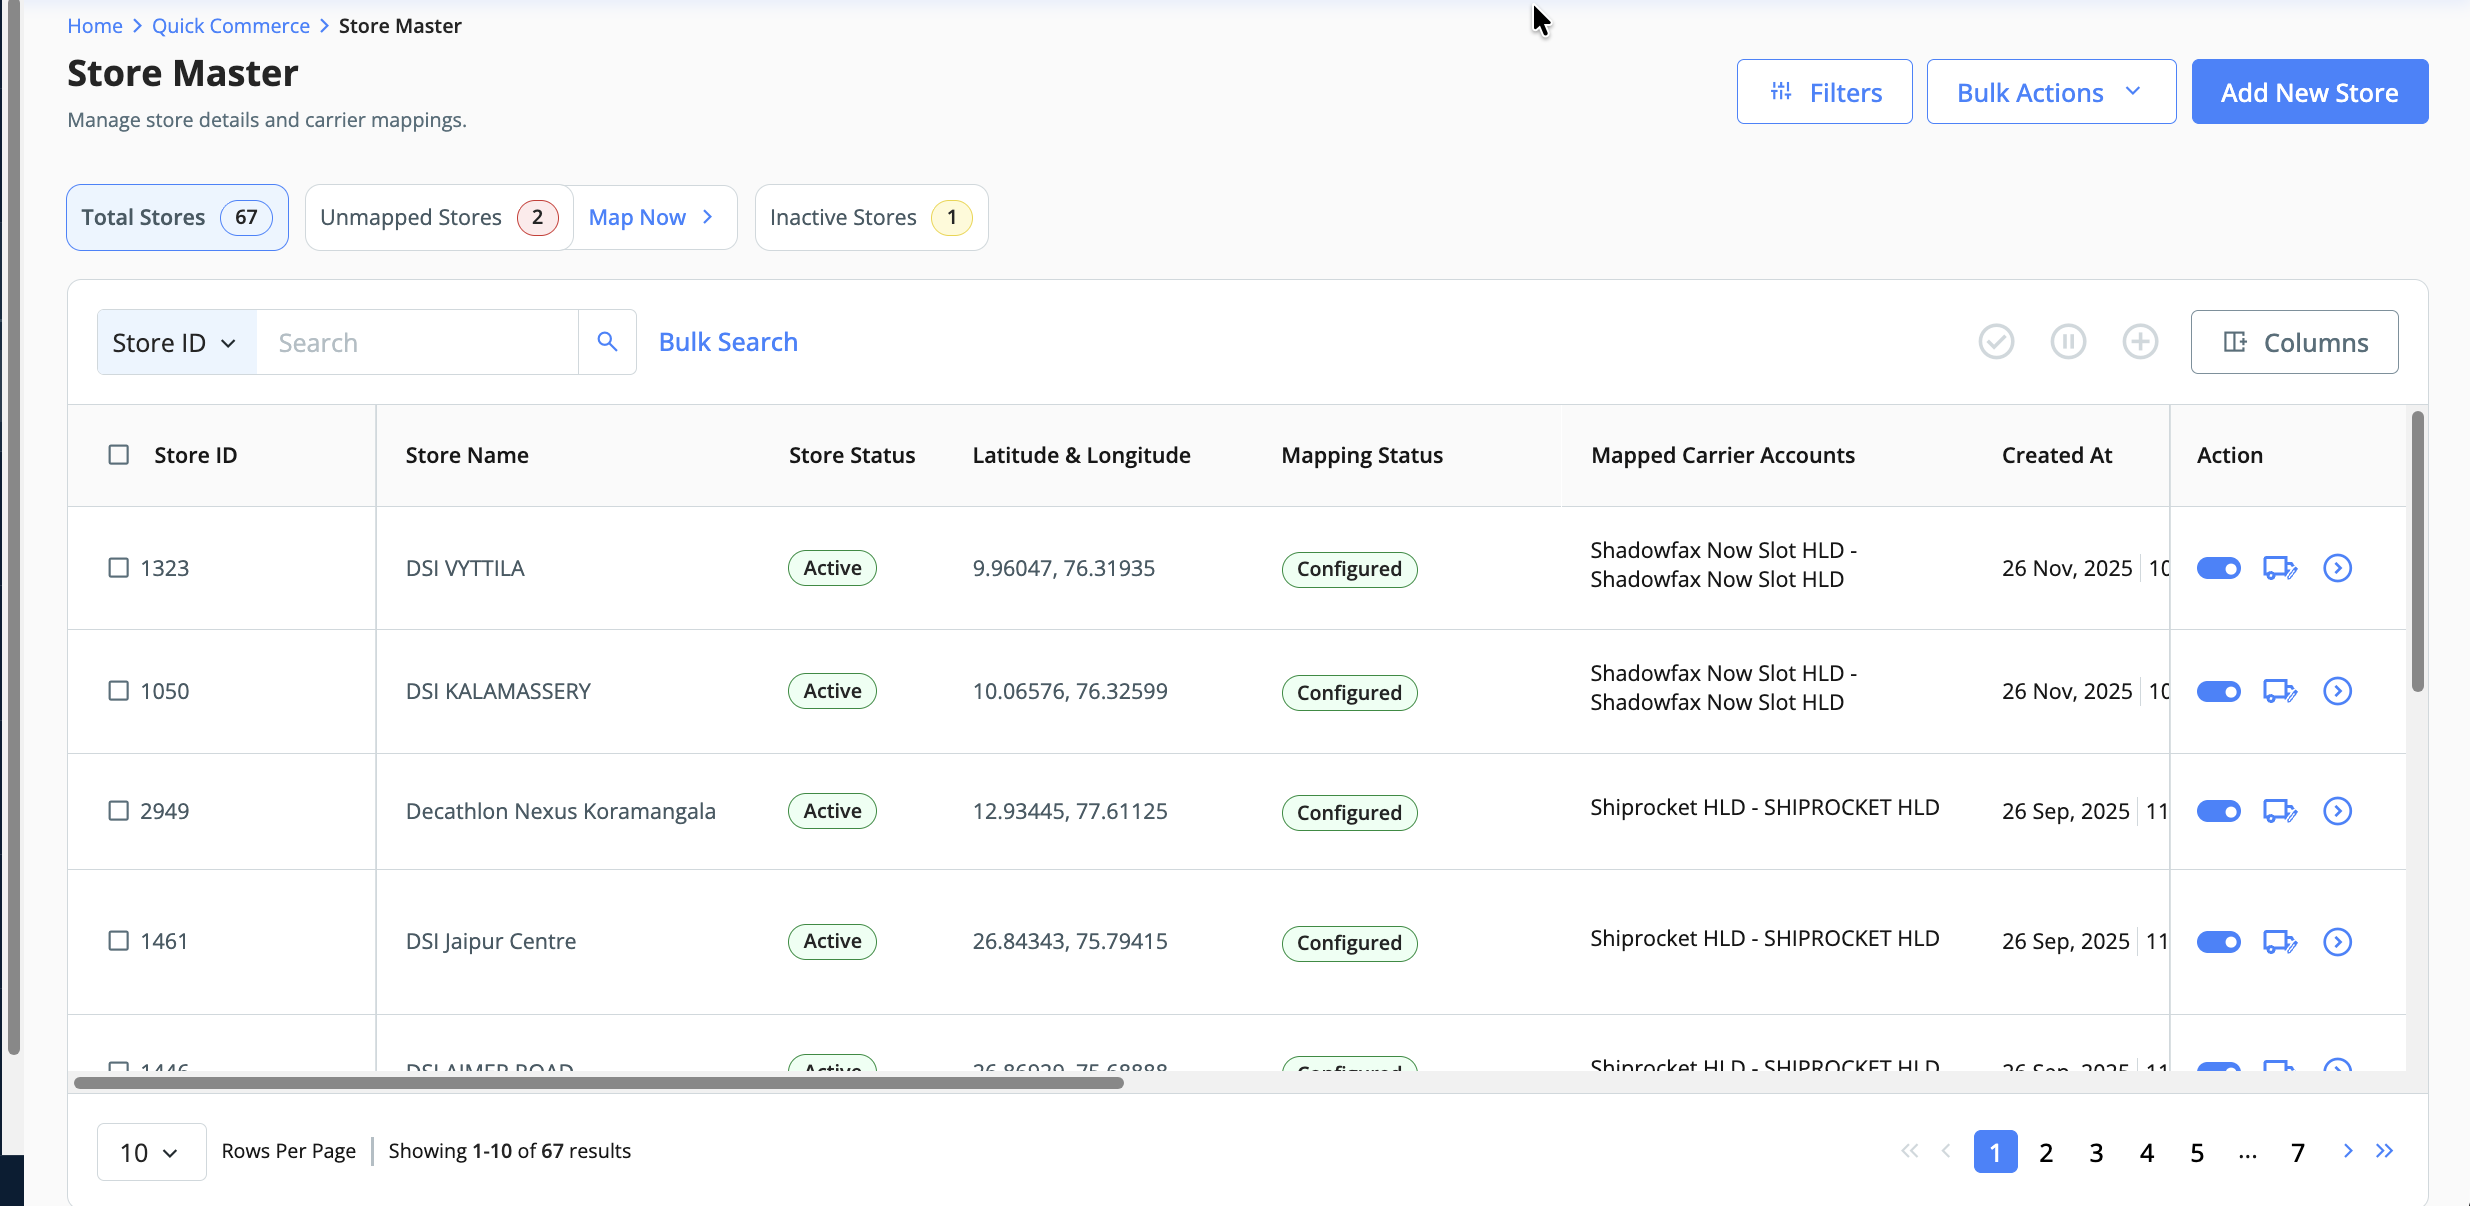Check the checkbox for store 2949

[x=119, y=811]
